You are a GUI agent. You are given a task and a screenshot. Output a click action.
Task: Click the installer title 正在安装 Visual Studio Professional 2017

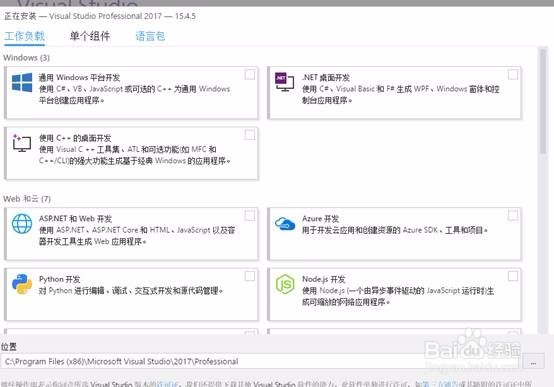100,16
